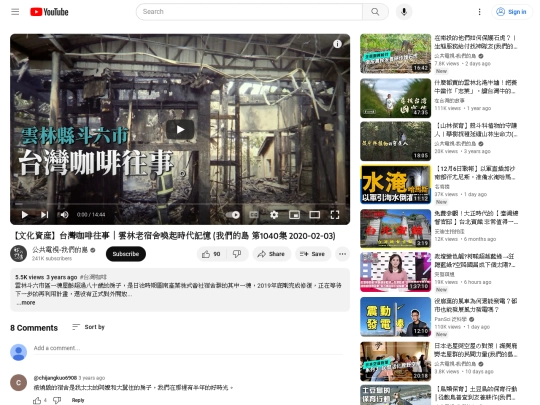Mute the video volume speaker icon
Screen dimensions: 540x405
pos(64,215)
